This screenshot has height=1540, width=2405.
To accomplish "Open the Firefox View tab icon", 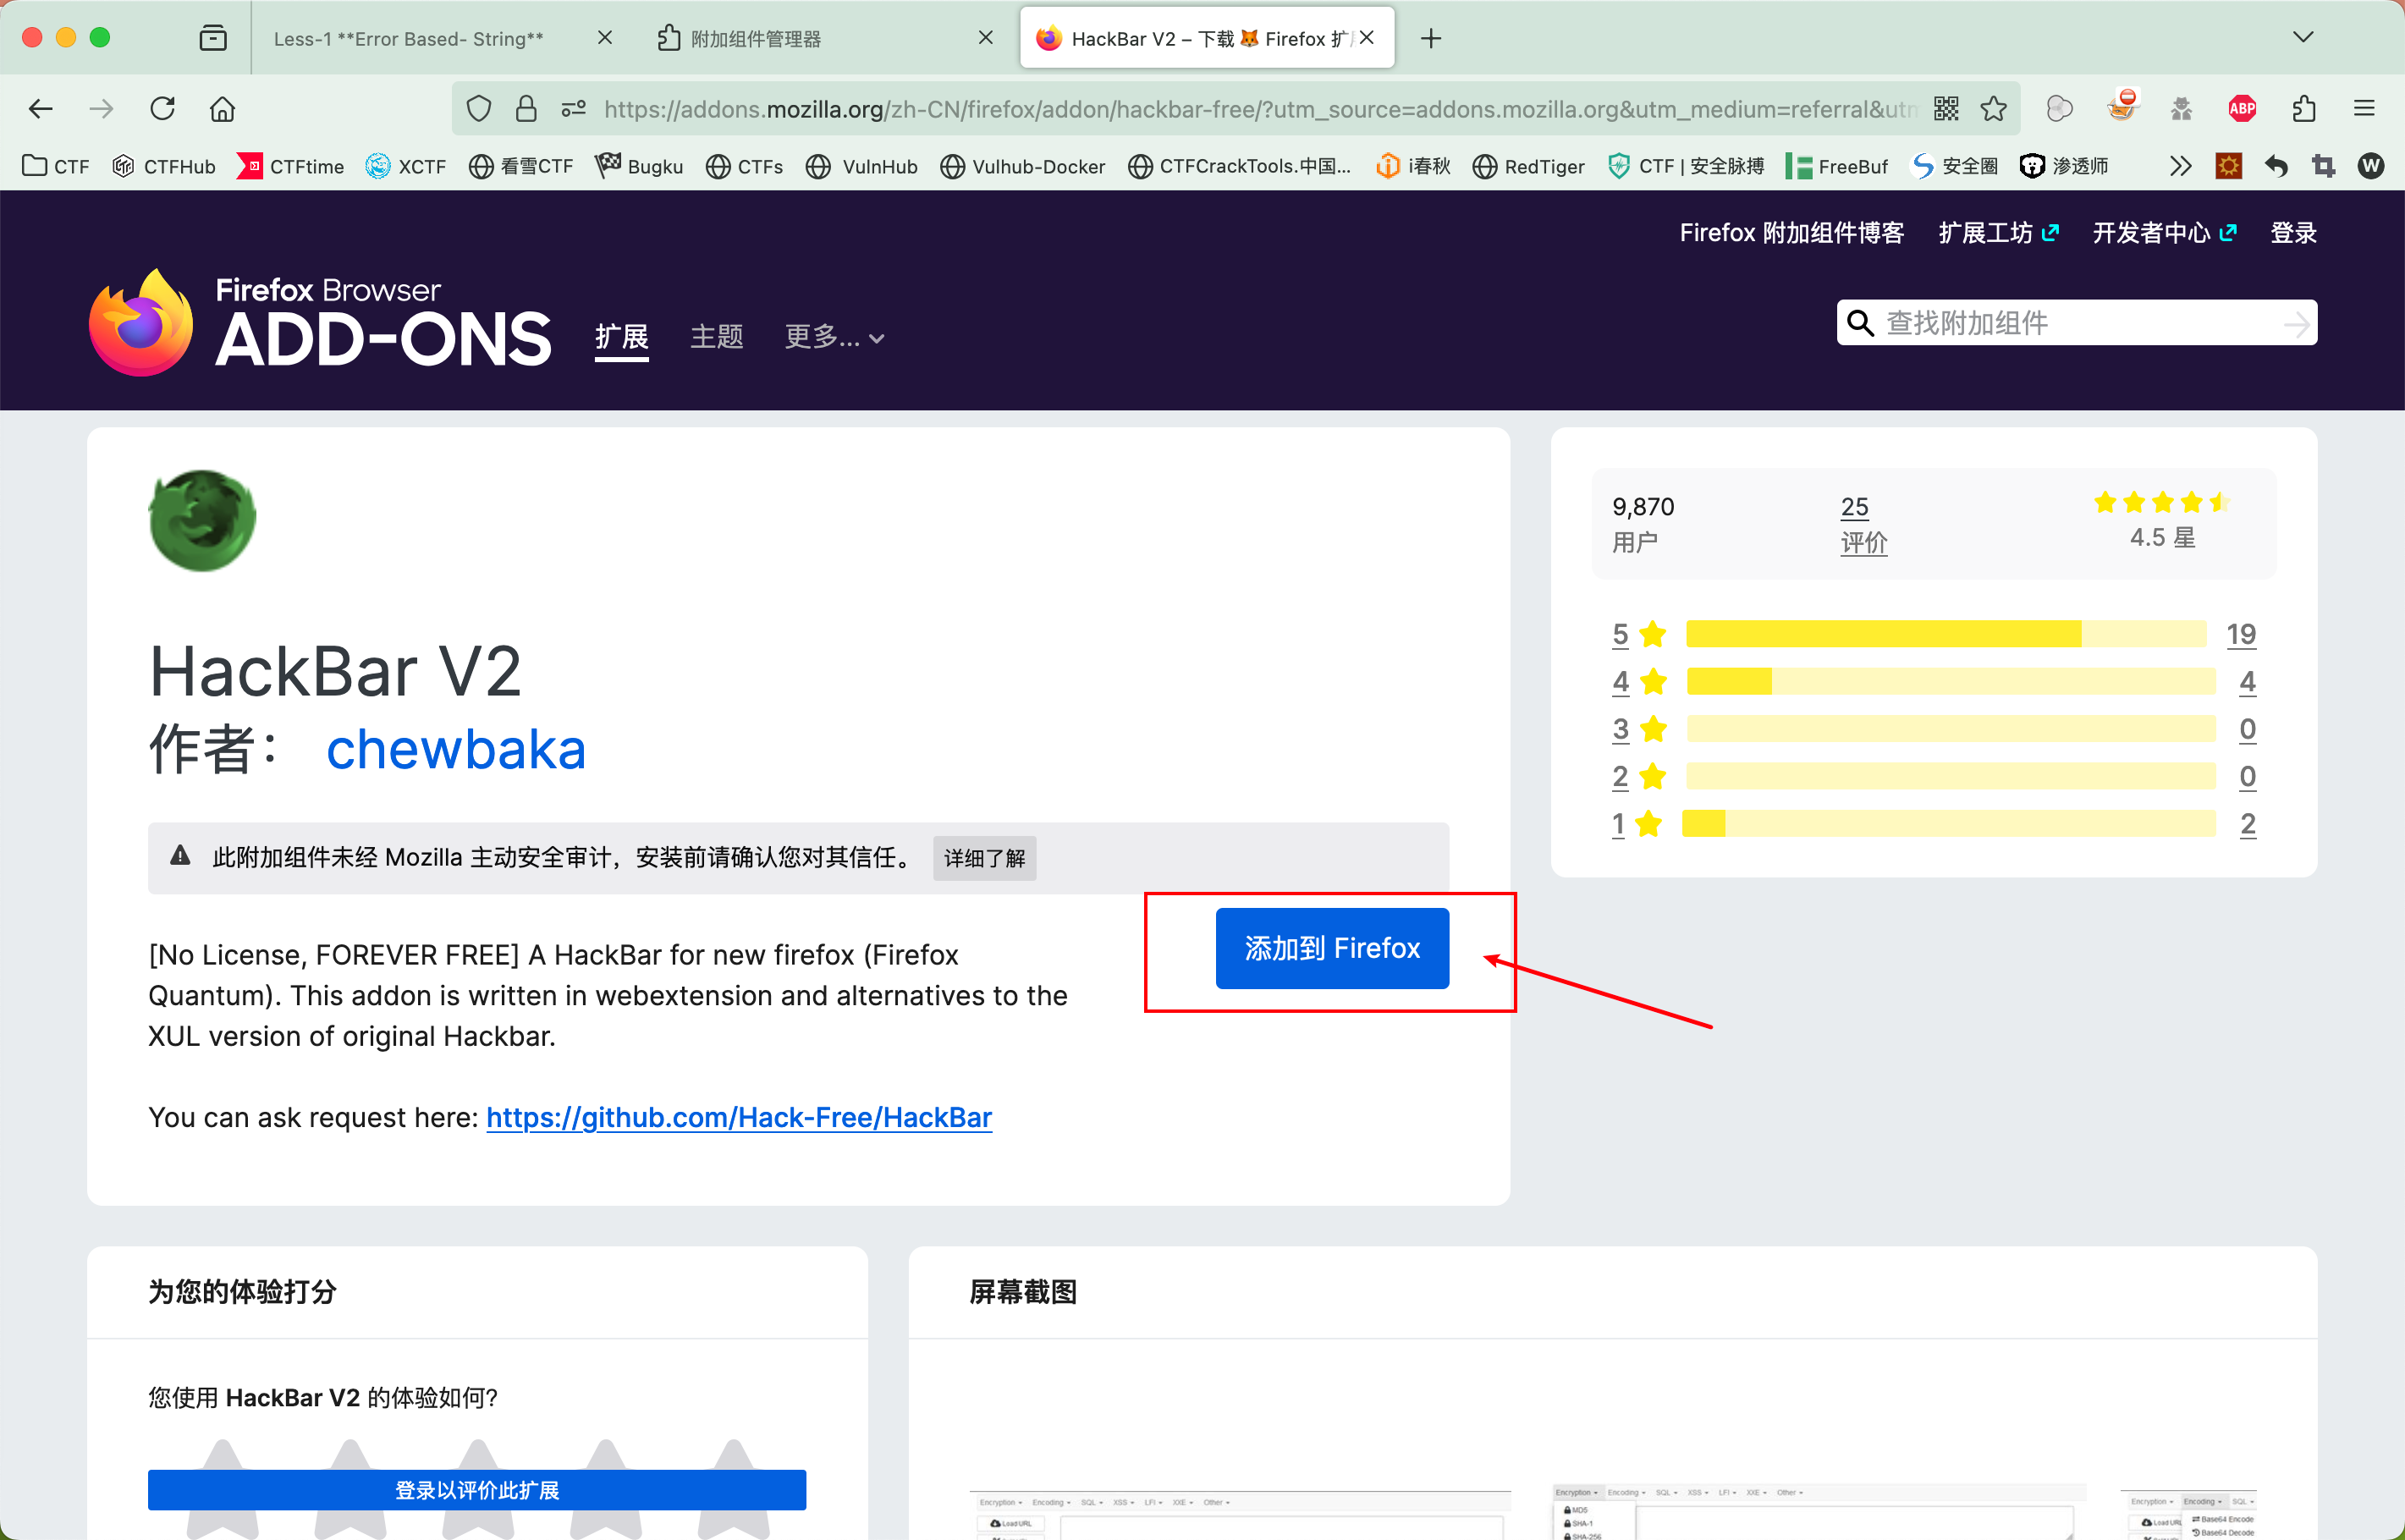I will pyautogui.click(x=213, y=38).
